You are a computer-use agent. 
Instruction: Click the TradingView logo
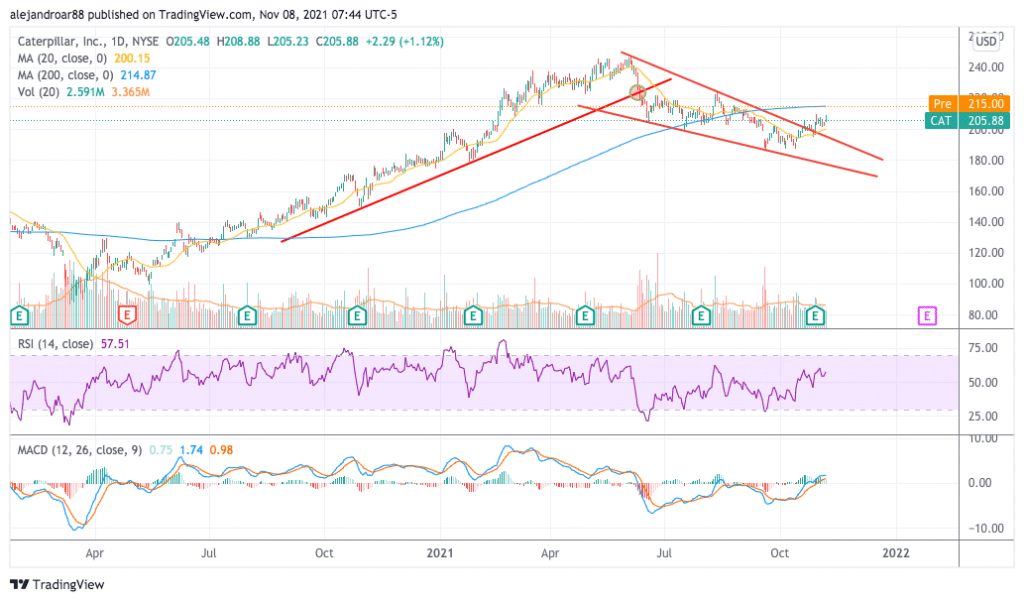coord(57,584)
